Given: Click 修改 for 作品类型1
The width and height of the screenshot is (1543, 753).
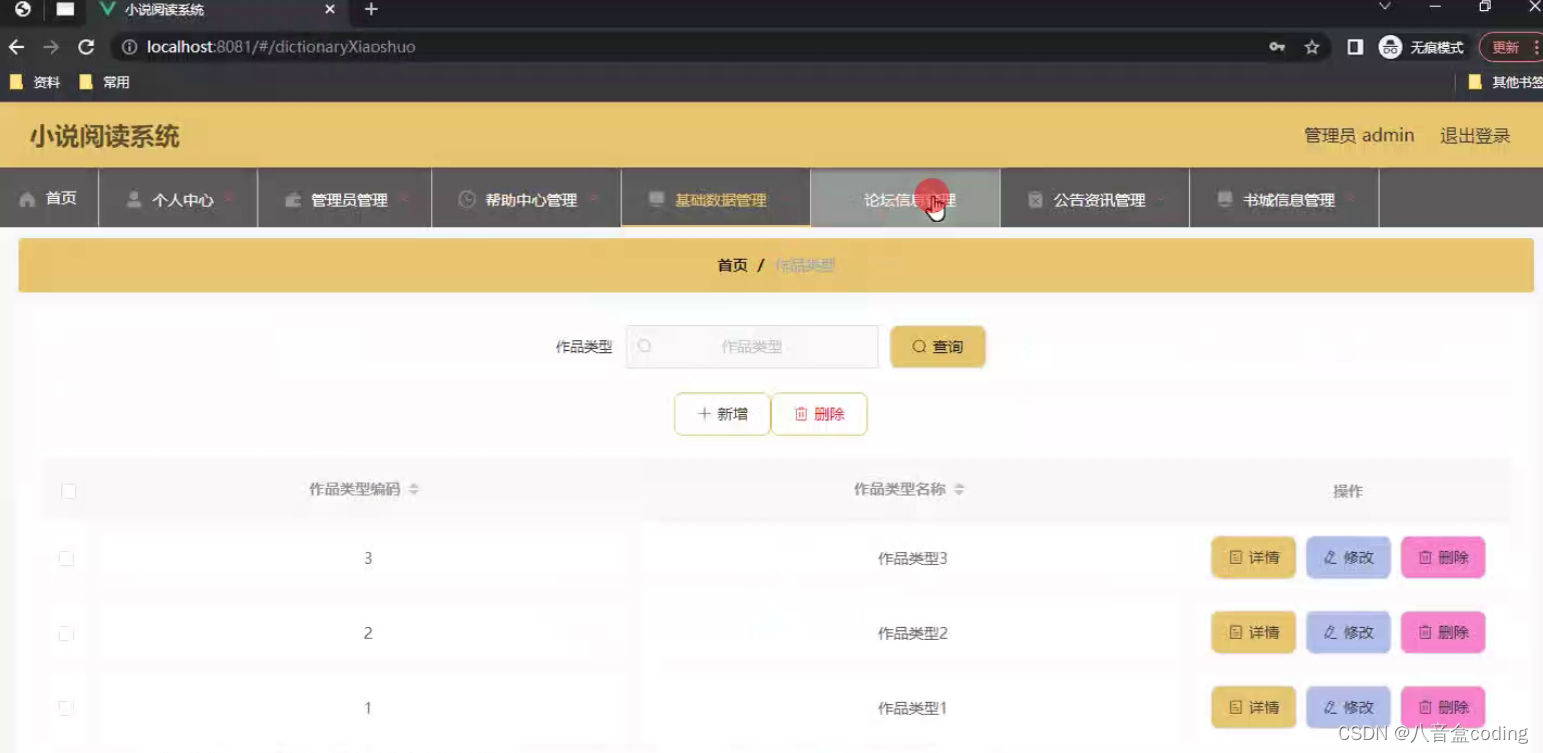Looking at the screenshot, I should pos(1348,708).
